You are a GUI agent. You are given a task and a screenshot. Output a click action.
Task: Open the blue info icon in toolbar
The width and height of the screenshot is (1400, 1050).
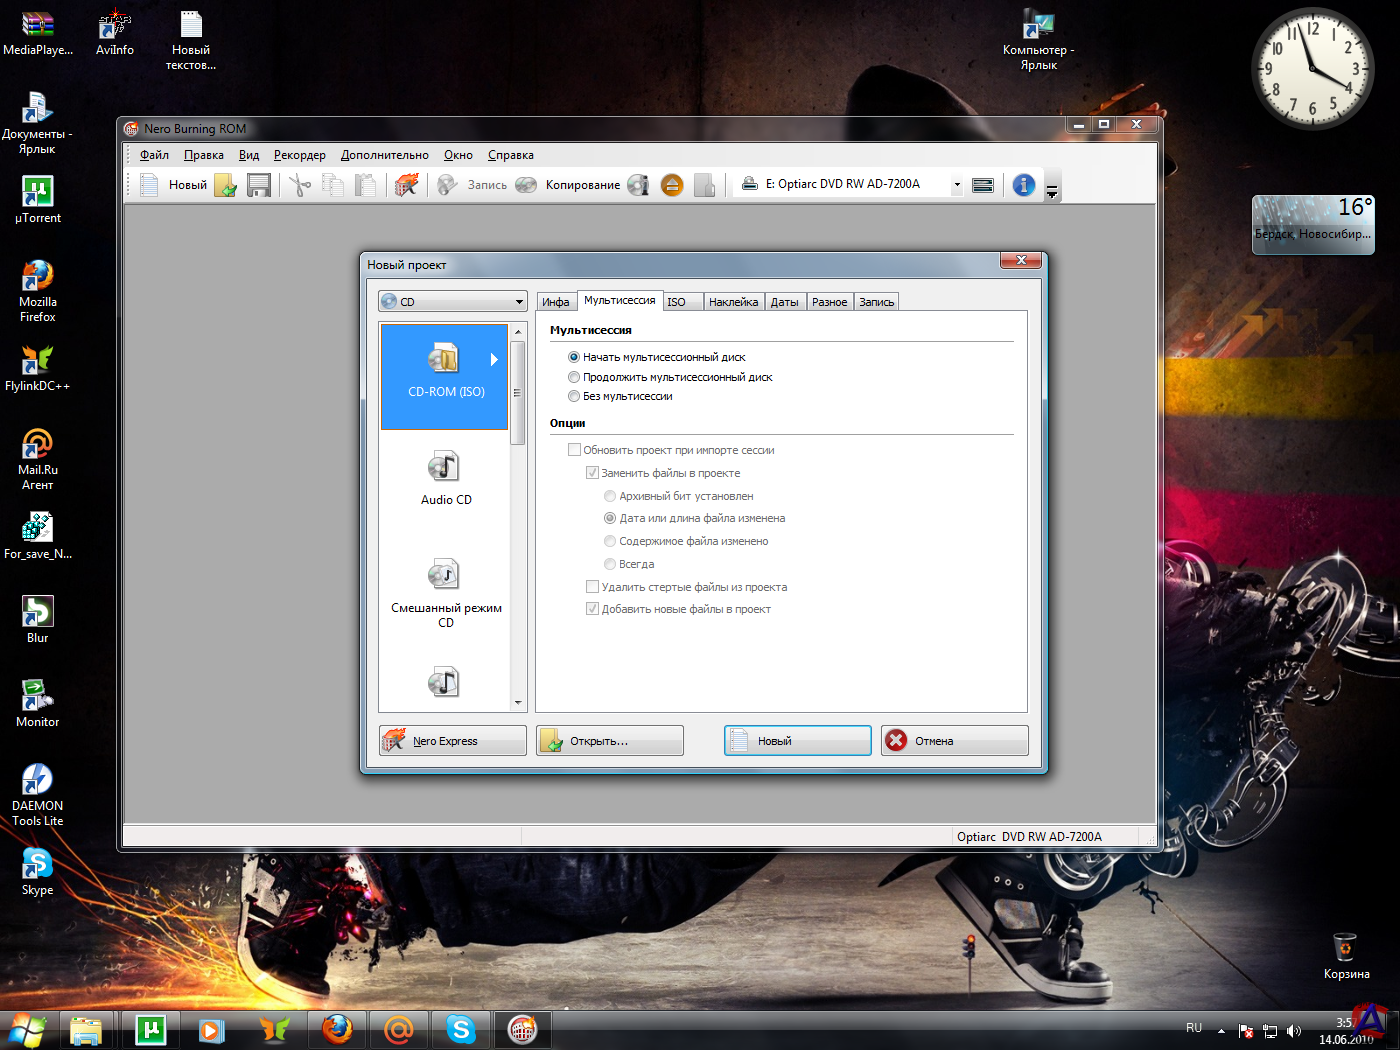coord(1023,185)
